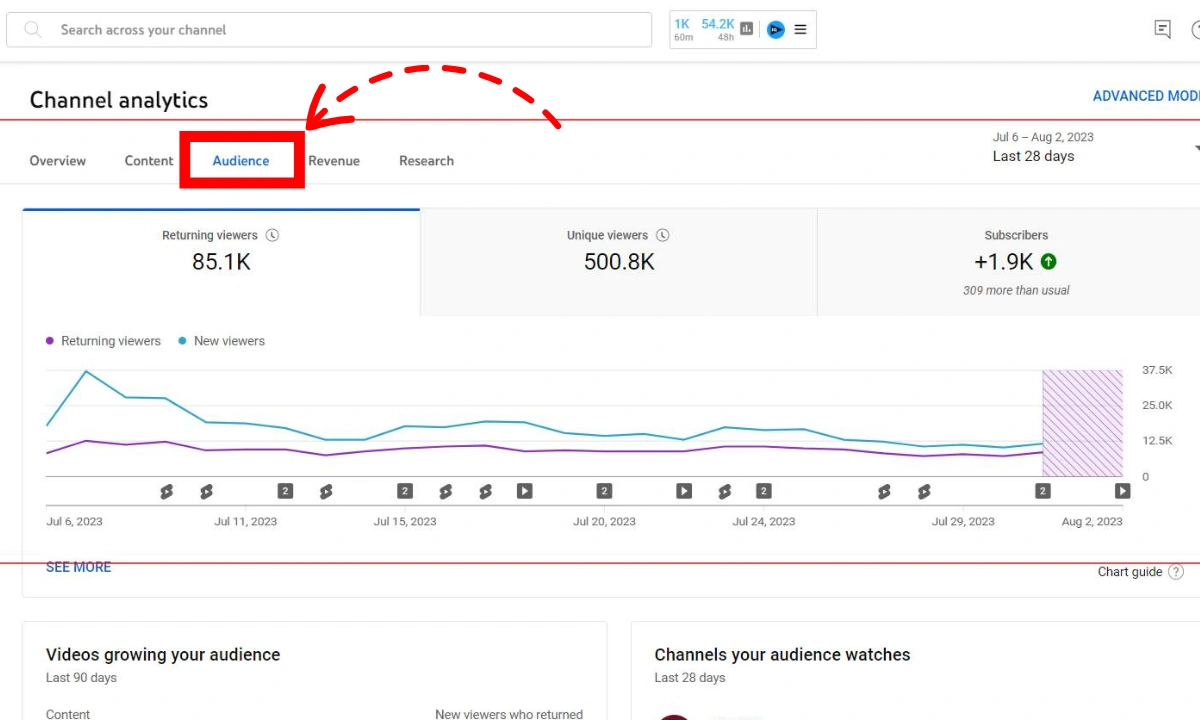
Task: Click the 37.5K y-axis label
Action: point(1157,371)
